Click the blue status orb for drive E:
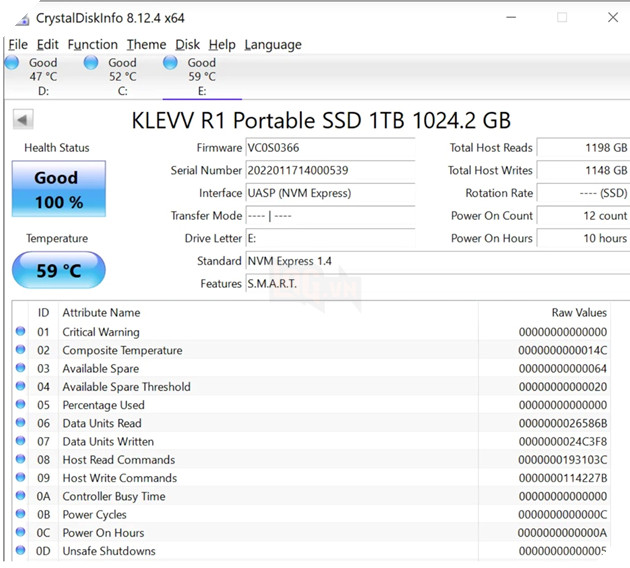 coord(170,63)
